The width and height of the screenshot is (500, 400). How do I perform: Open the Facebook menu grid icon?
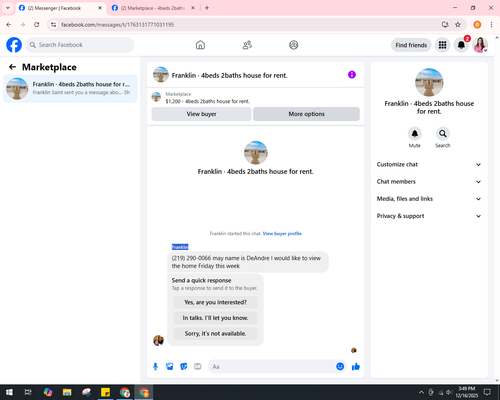pos(442,45)
